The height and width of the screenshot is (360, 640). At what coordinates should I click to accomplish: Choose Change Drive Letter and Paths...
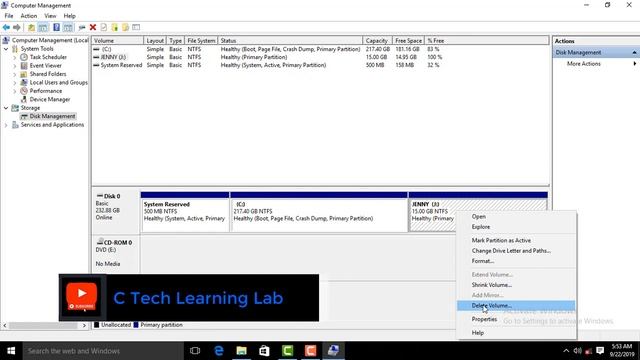(516, 251)
